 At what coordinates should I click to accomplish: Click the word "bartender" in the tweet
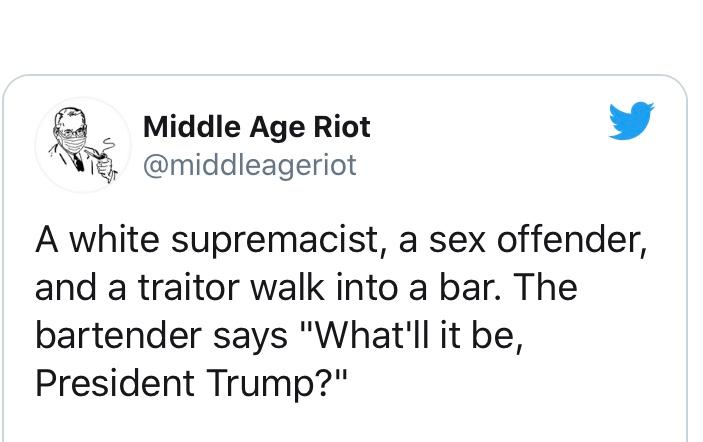[x=118, y=336]
